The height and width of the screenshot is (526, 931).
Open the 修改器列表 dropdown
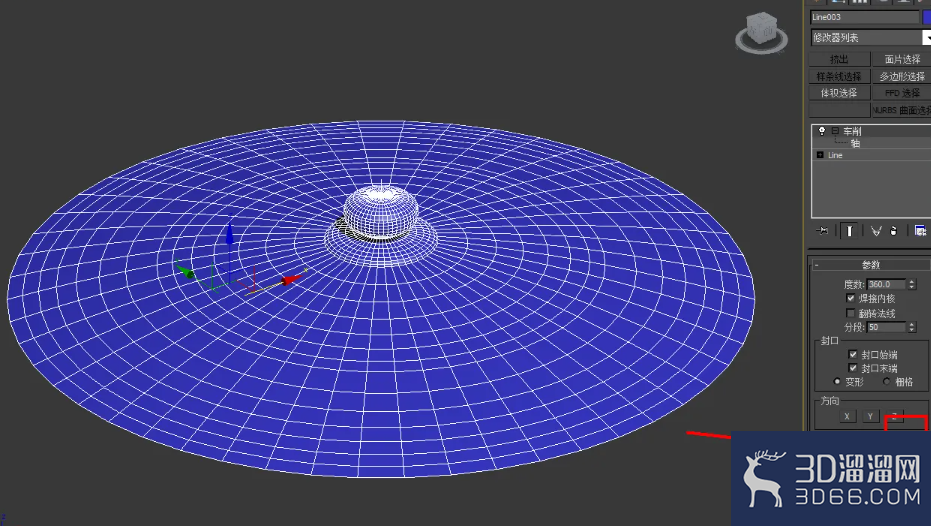tap(870, 37)
